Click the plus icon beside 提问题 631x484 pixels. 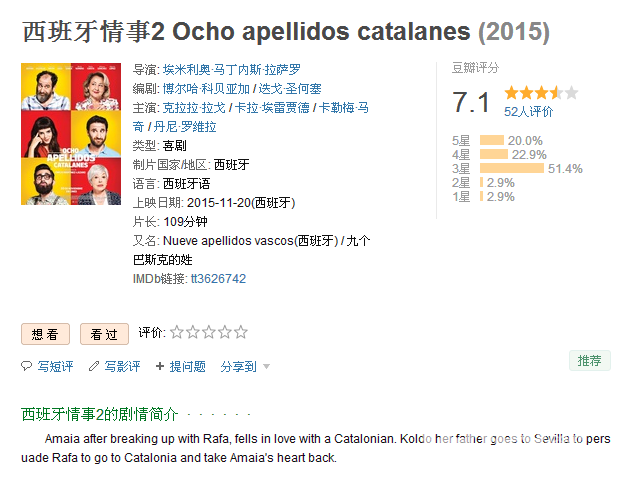point(160,366)
